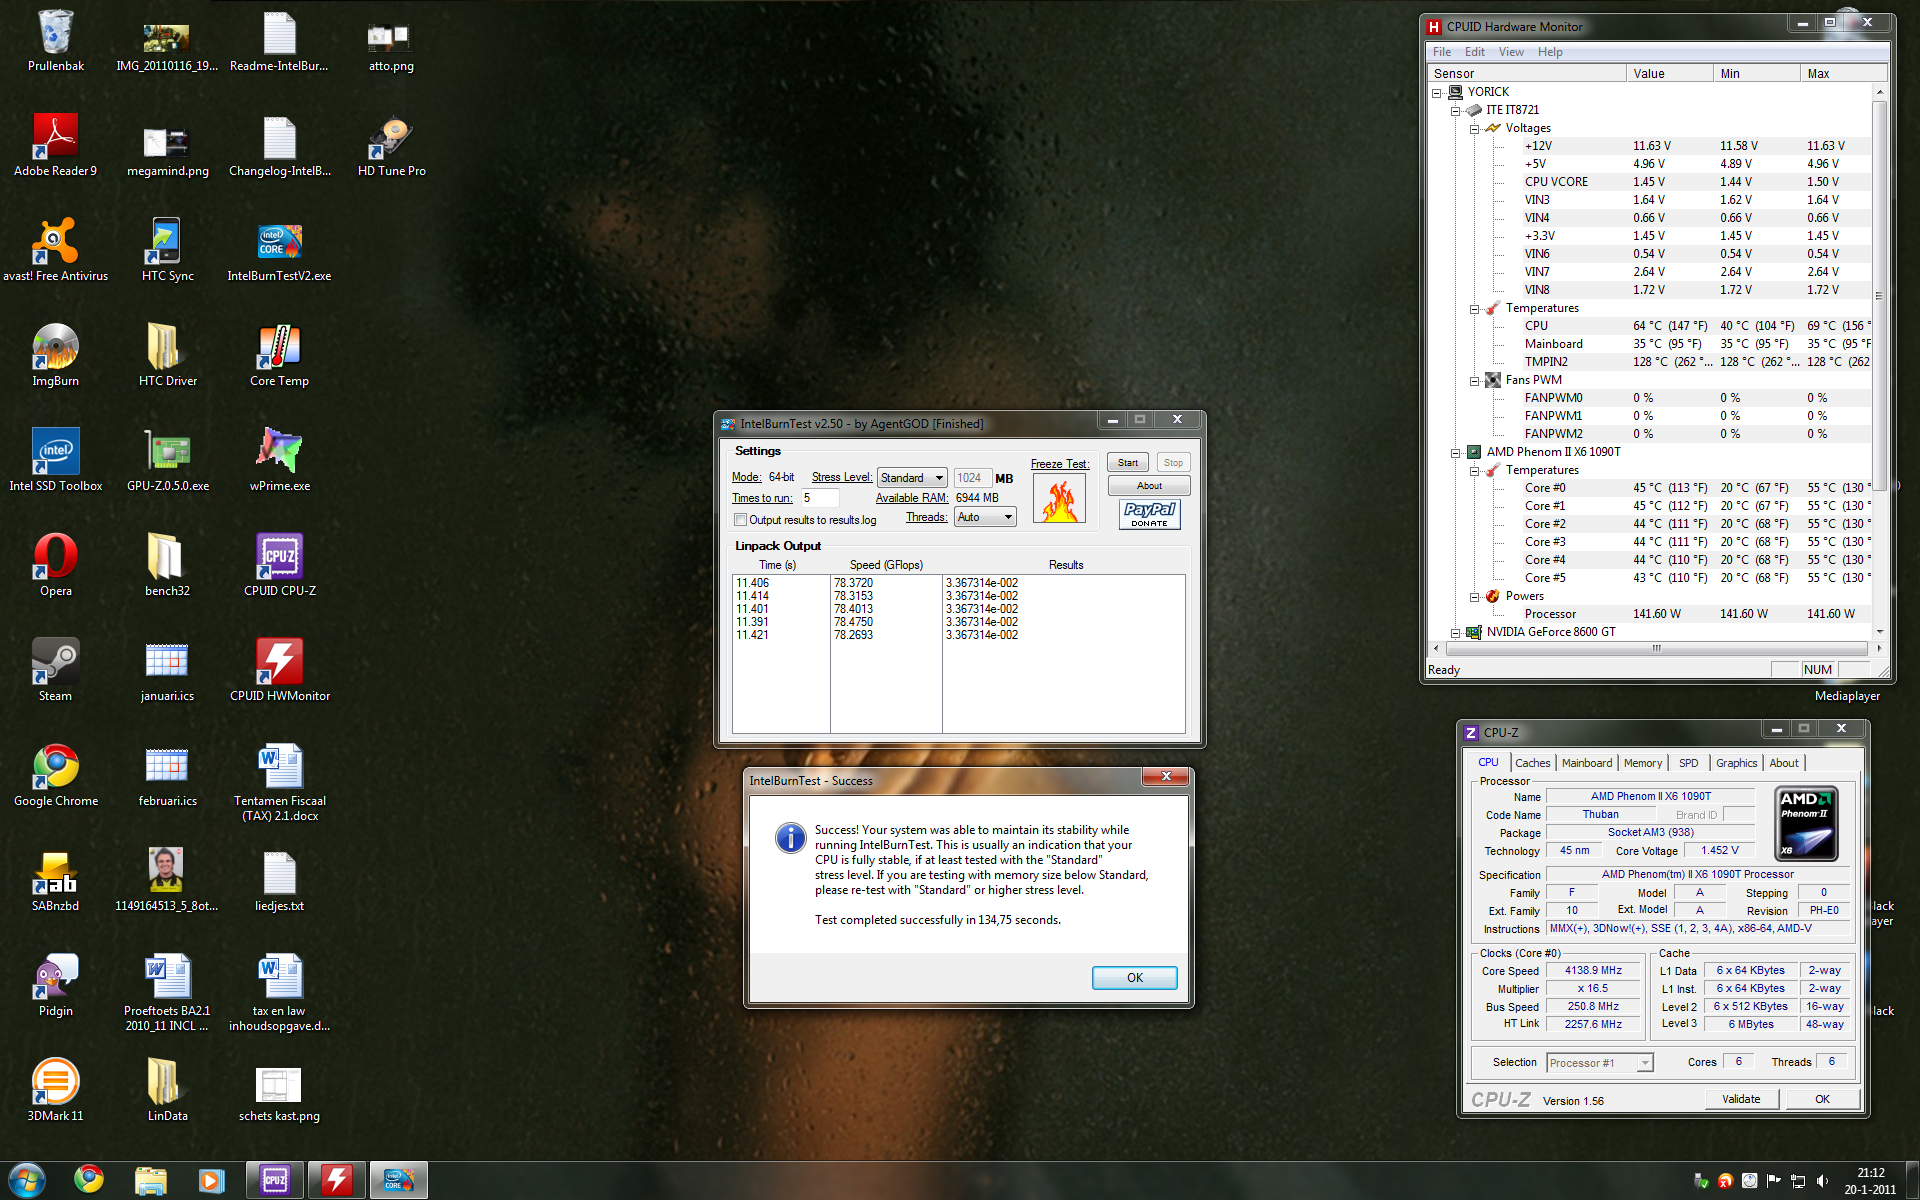This screenshot has width=1920, height=1200.
Task: Open Adobe Reader 9 desktop shortcut
Action: [x=56, y=145]
